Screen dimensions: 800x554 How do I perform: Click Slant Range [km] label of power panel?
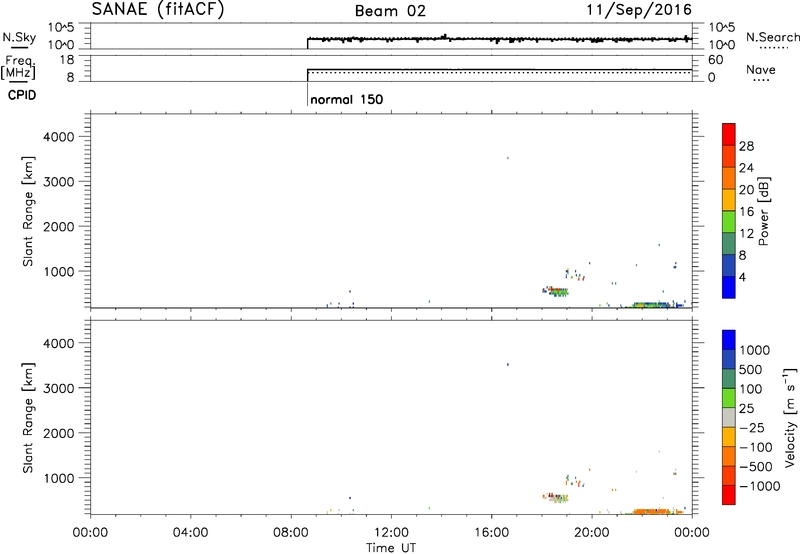(28, 212)
